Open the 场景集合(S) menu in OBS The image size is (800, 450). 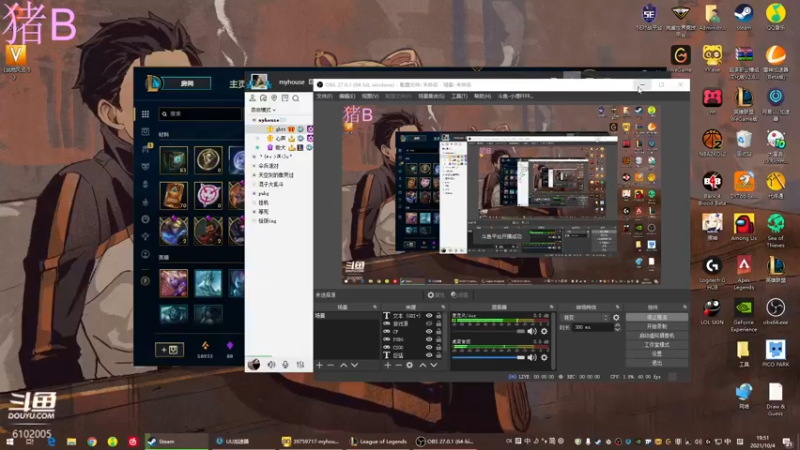click(431, 96)
